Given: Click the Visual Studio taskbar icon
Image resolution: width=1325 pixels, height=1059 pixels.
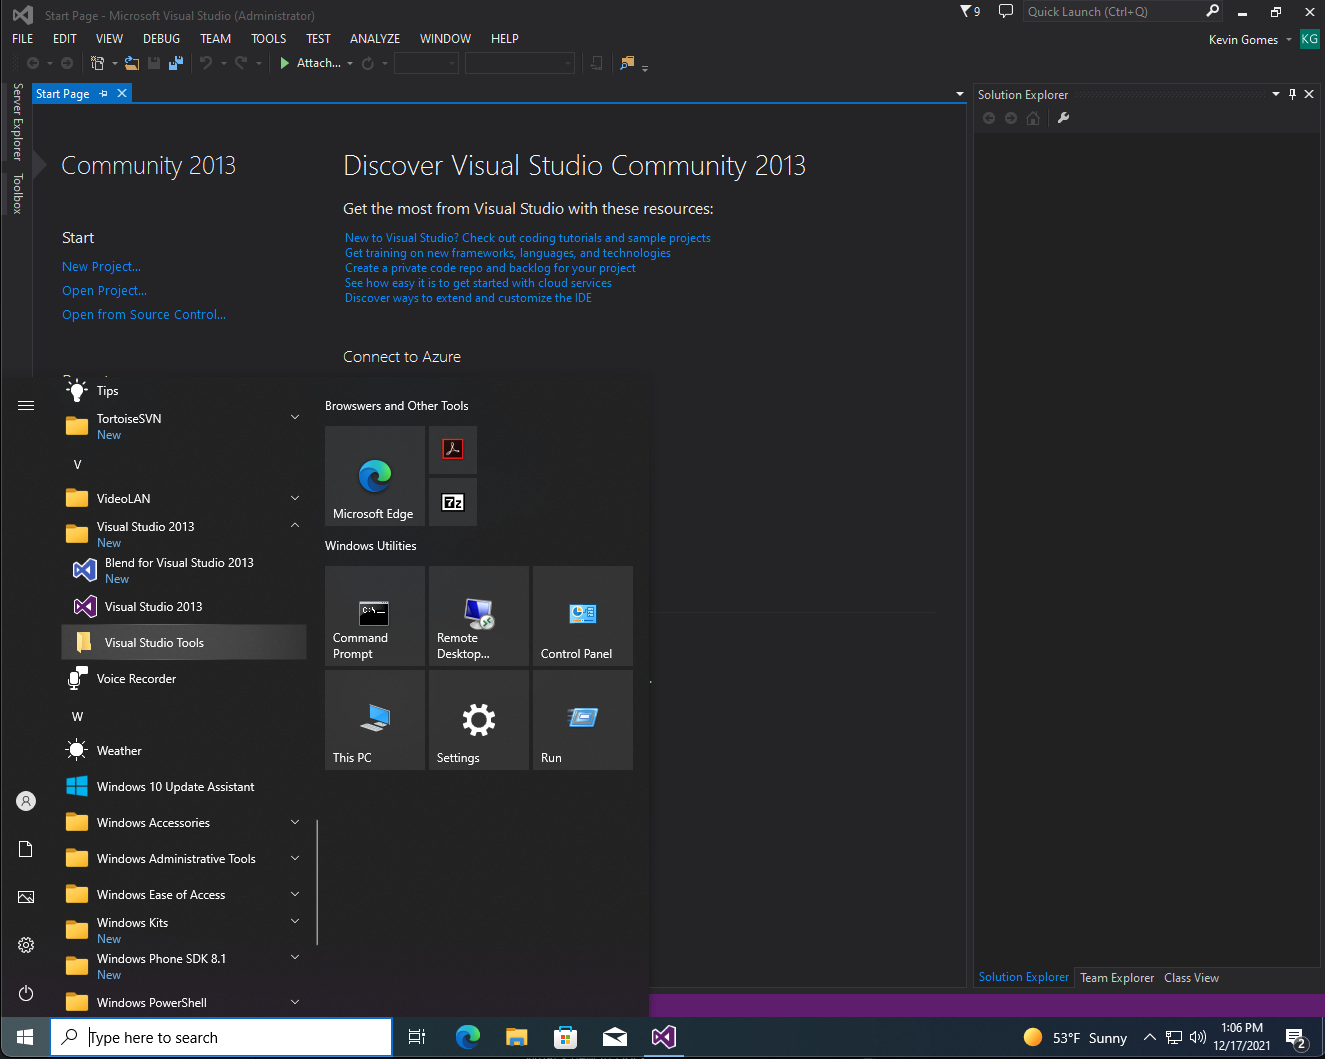Looking at the screenshot, I should (x=664, y=1037).
